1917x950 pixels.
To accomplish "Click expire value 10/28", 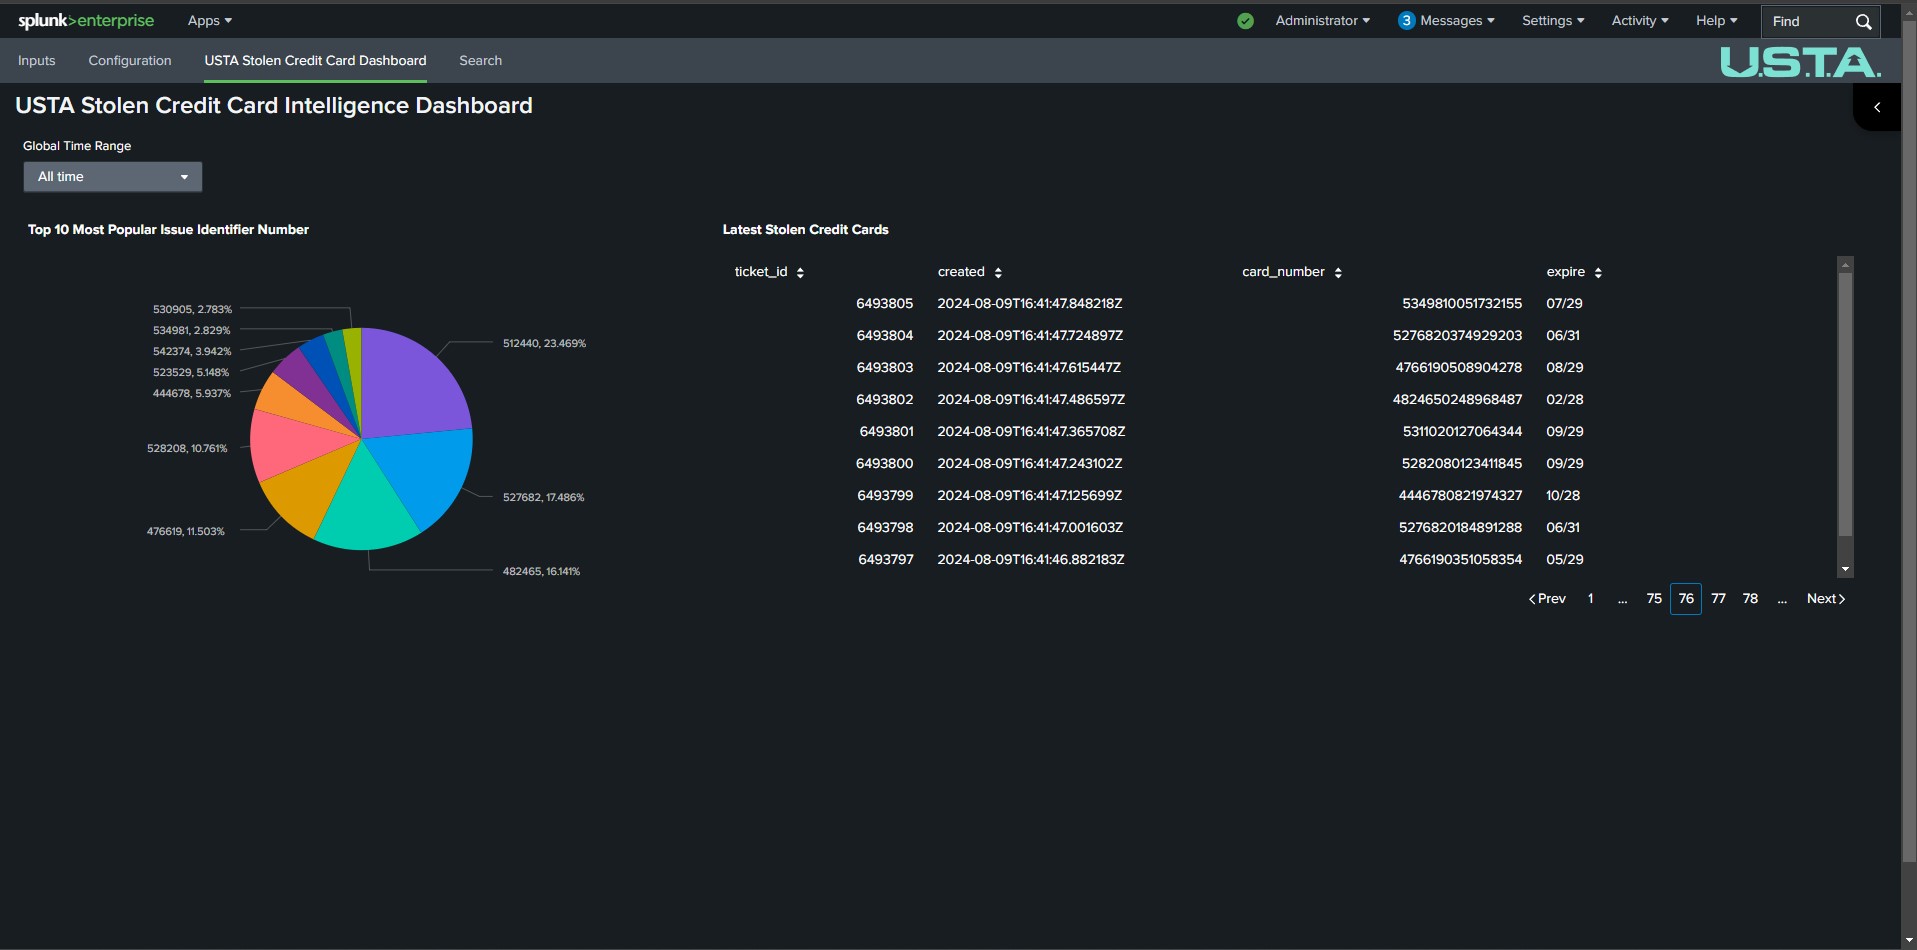I will [1563, 496].
